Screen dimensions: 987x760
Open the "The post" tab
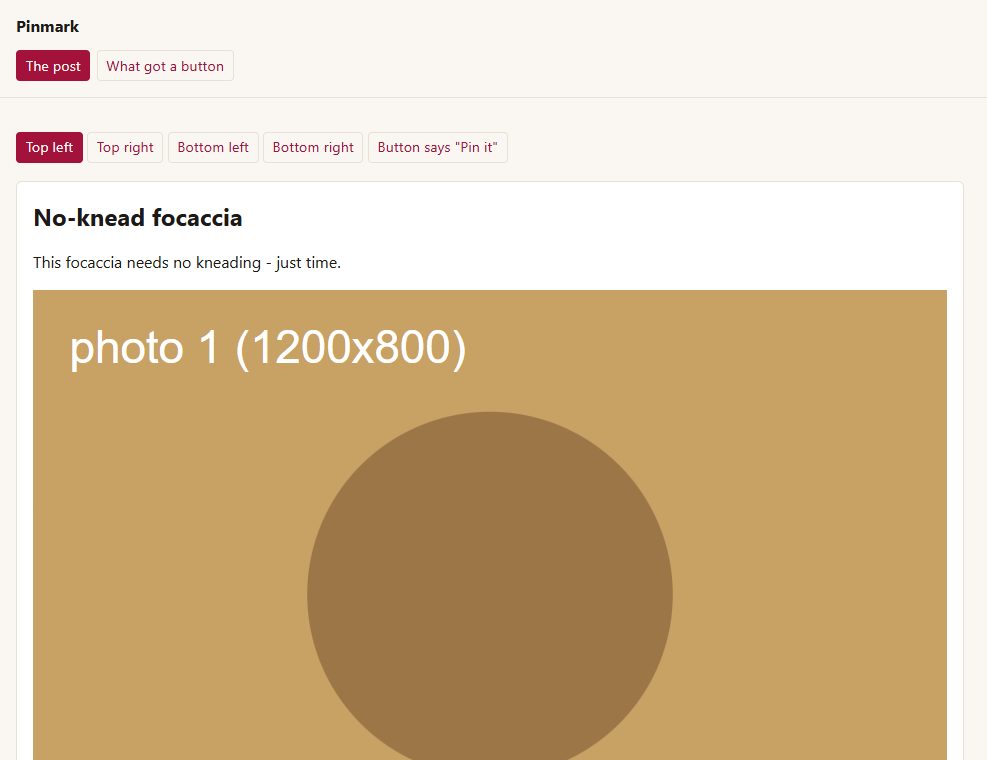click(x=53, y=65)
